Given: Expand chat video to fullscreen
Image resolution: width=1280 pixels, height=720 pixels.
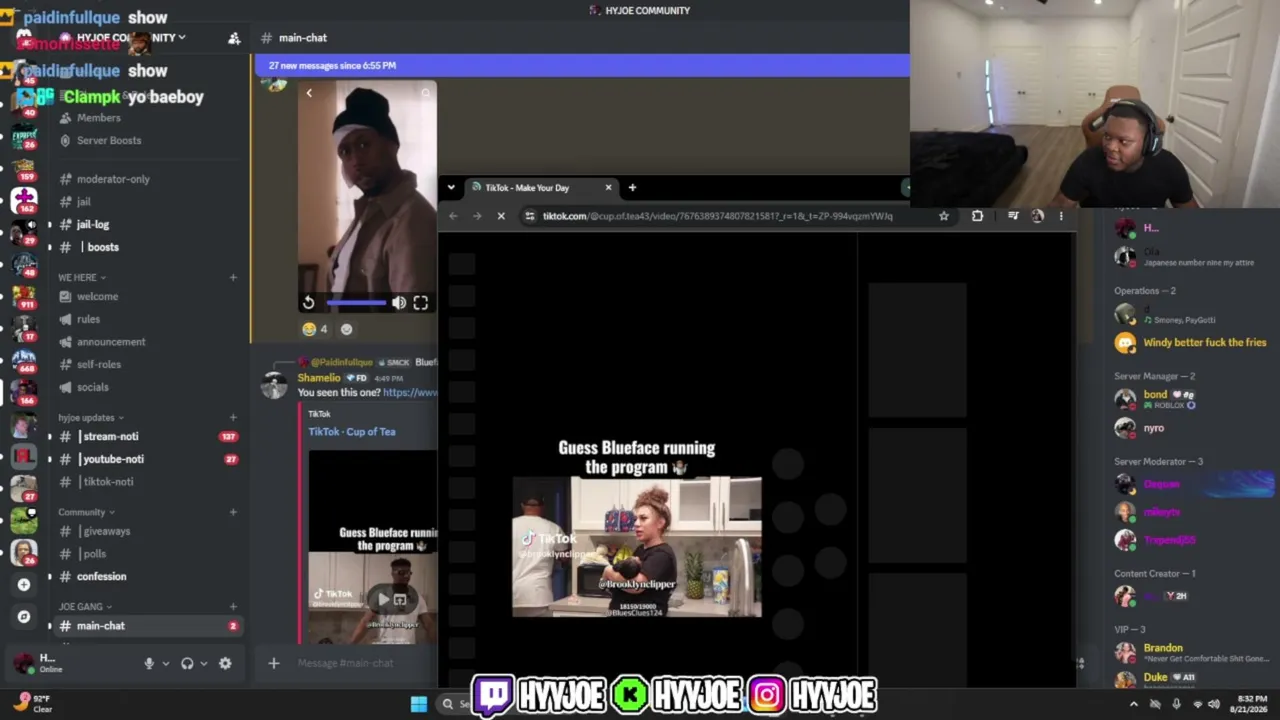Looking at the screenshot, I should [x=421, y=303].
